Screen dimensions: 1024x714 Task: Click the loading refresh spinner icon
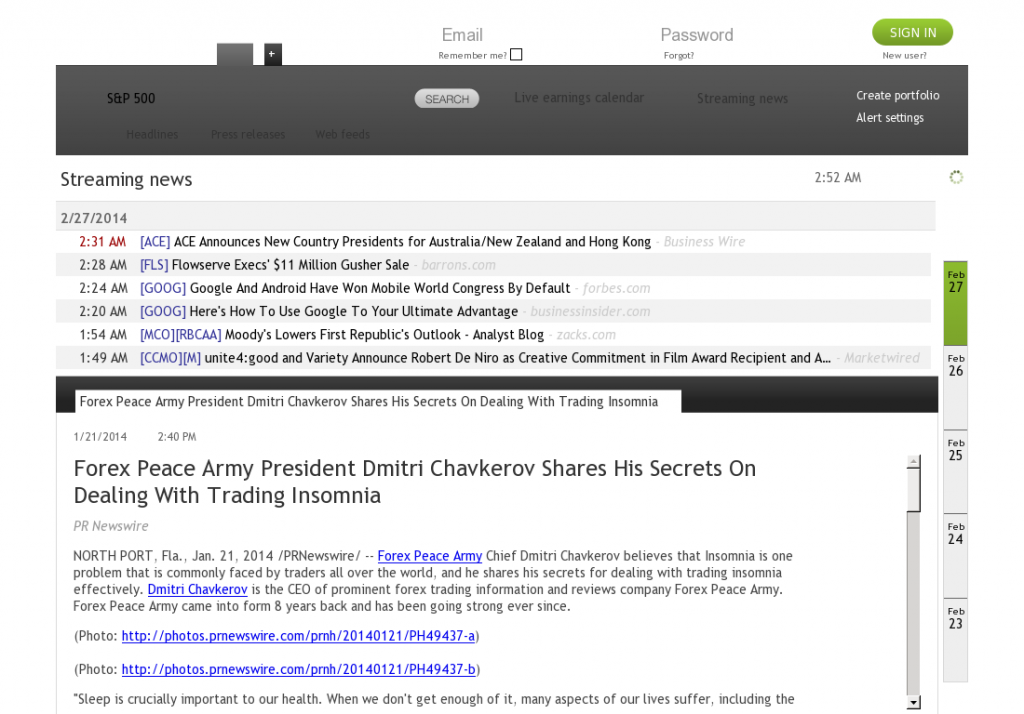(x=956, y=177)
